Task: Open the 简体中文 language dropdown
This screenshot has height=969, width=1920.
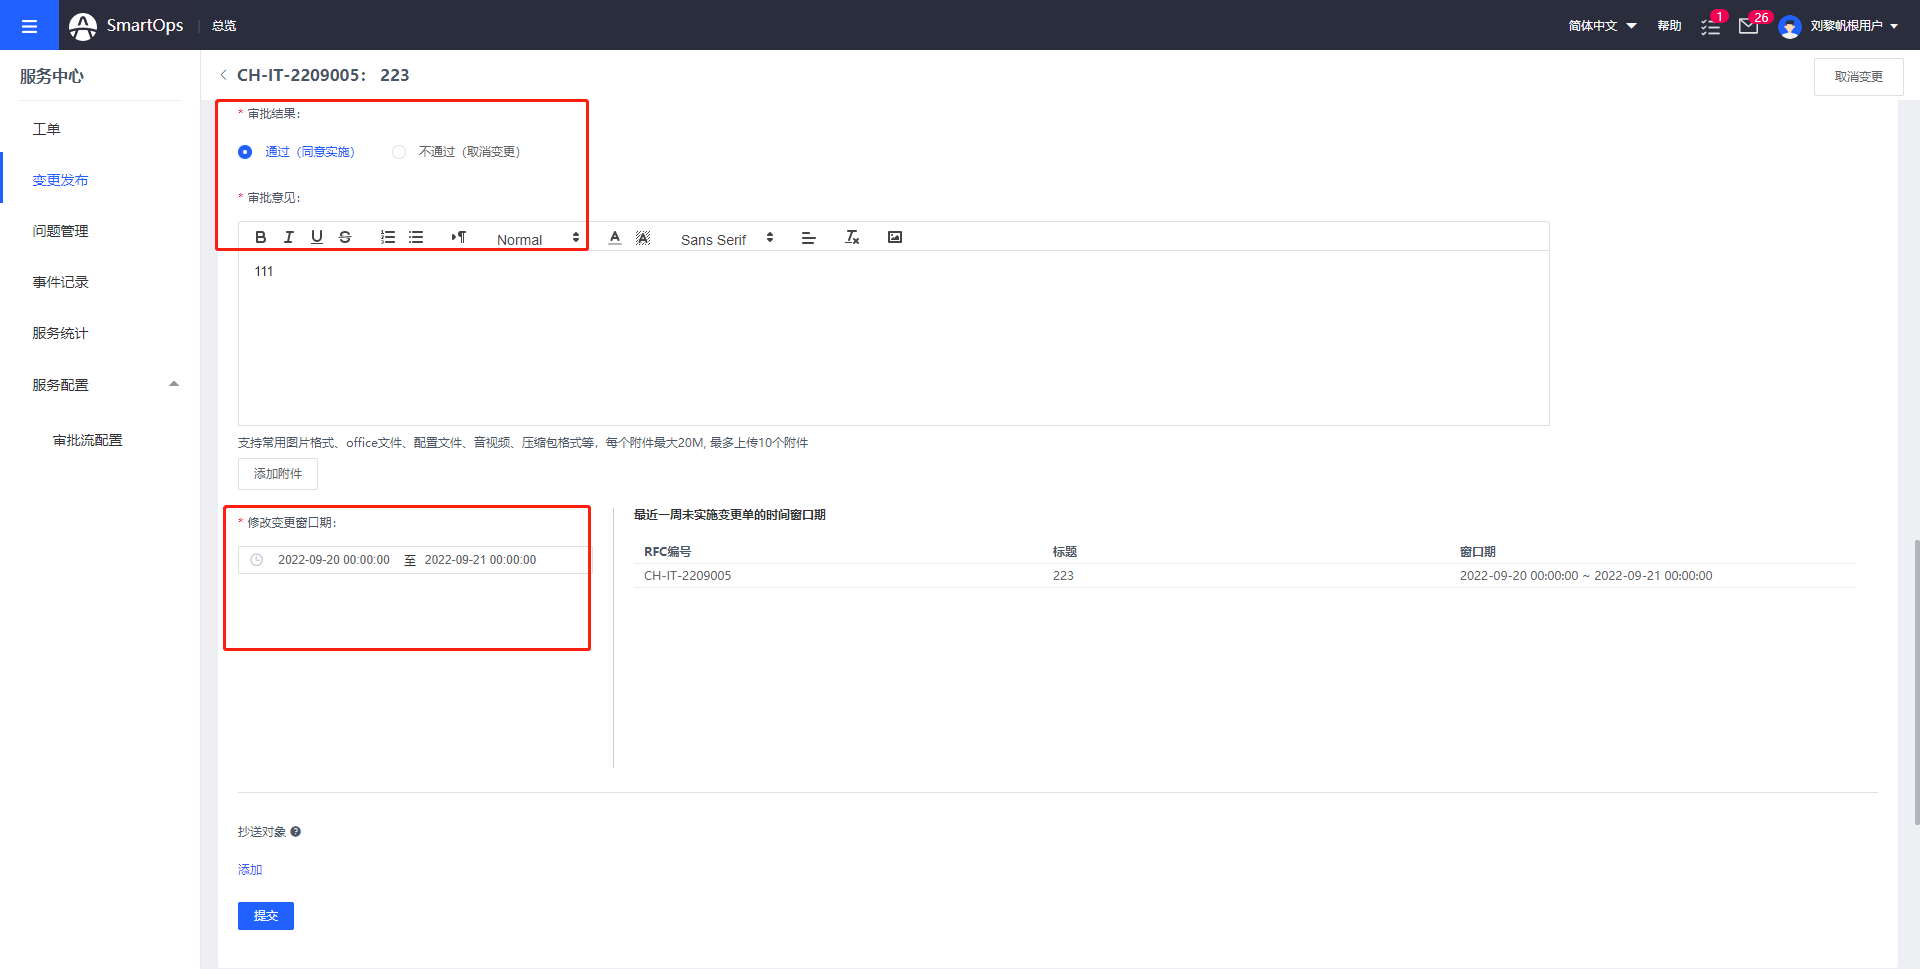Action: pyautogui.click(x=1601, y=26)
